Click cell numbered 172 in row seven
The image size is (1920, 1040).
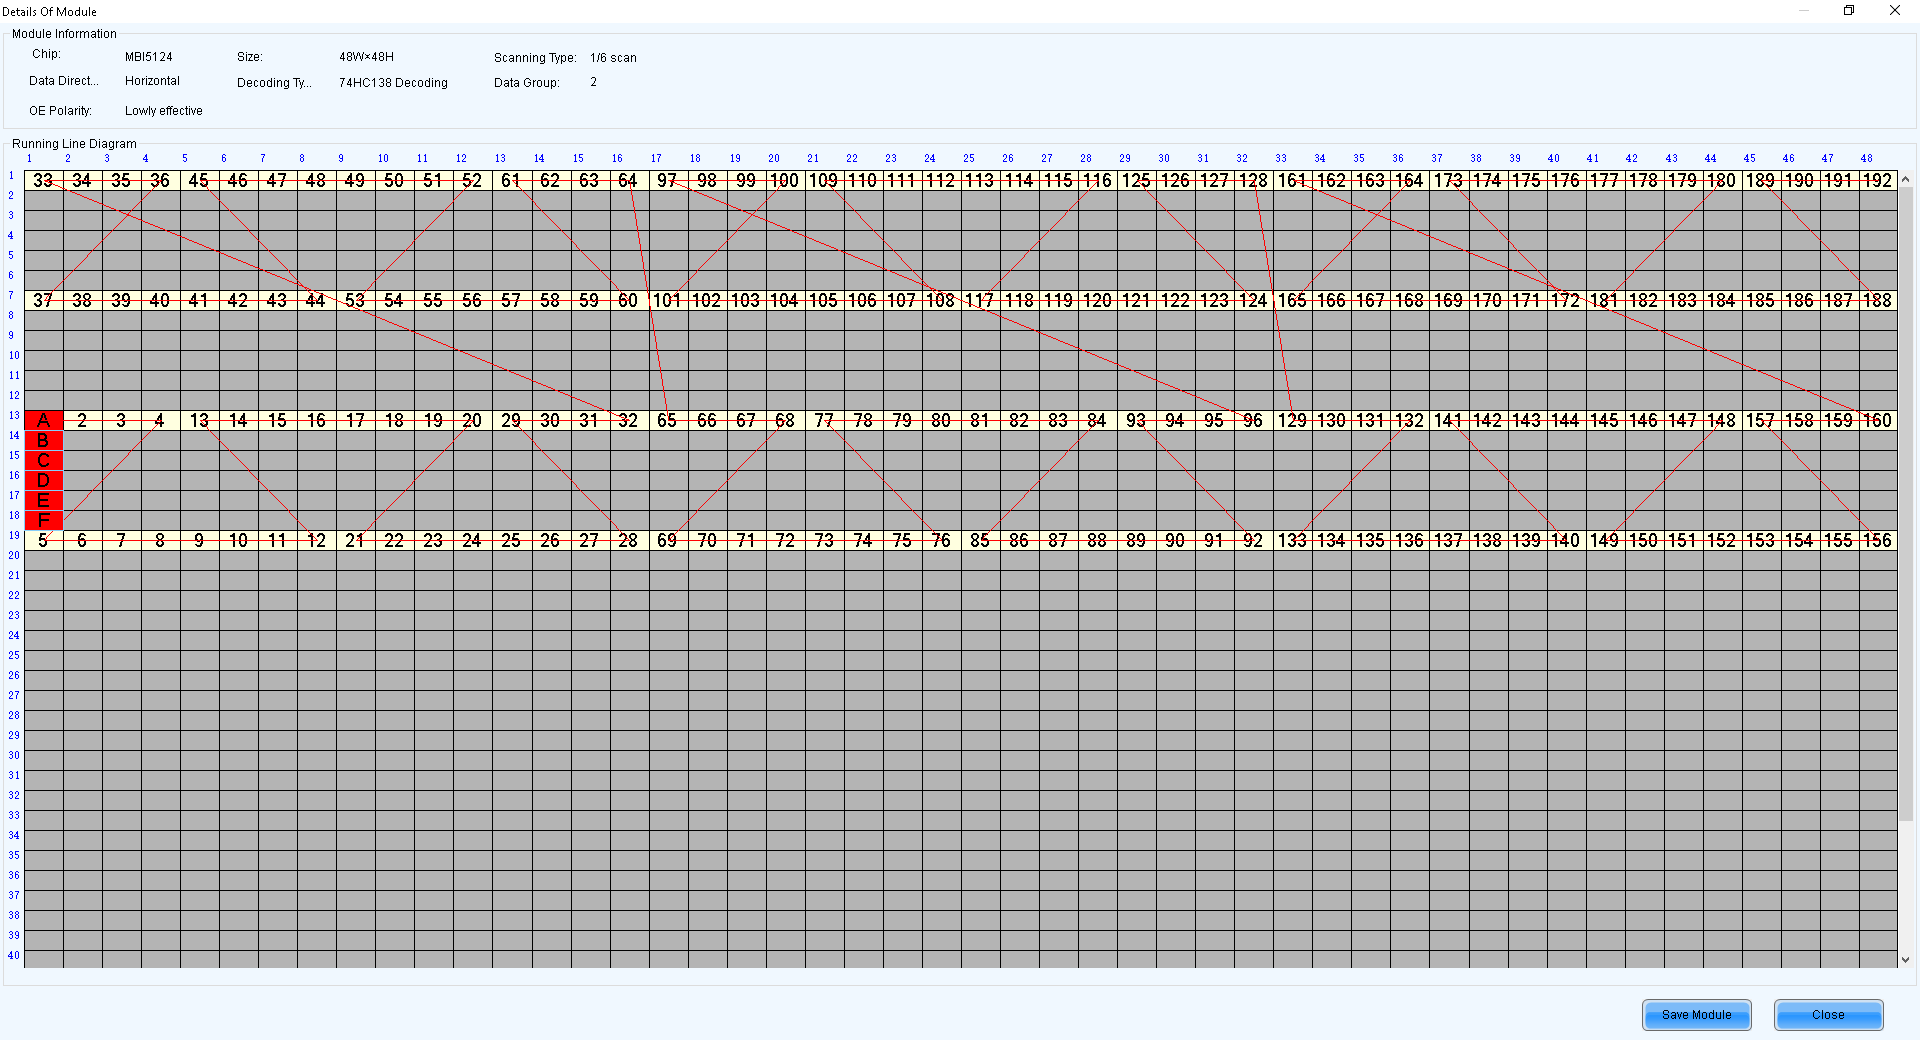(x=1566, y=300)
